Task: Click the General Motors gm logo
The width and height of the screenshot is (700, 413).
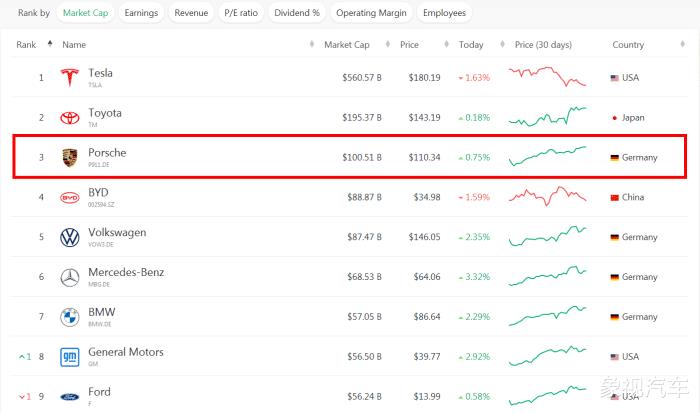Action: coord(70,357)
